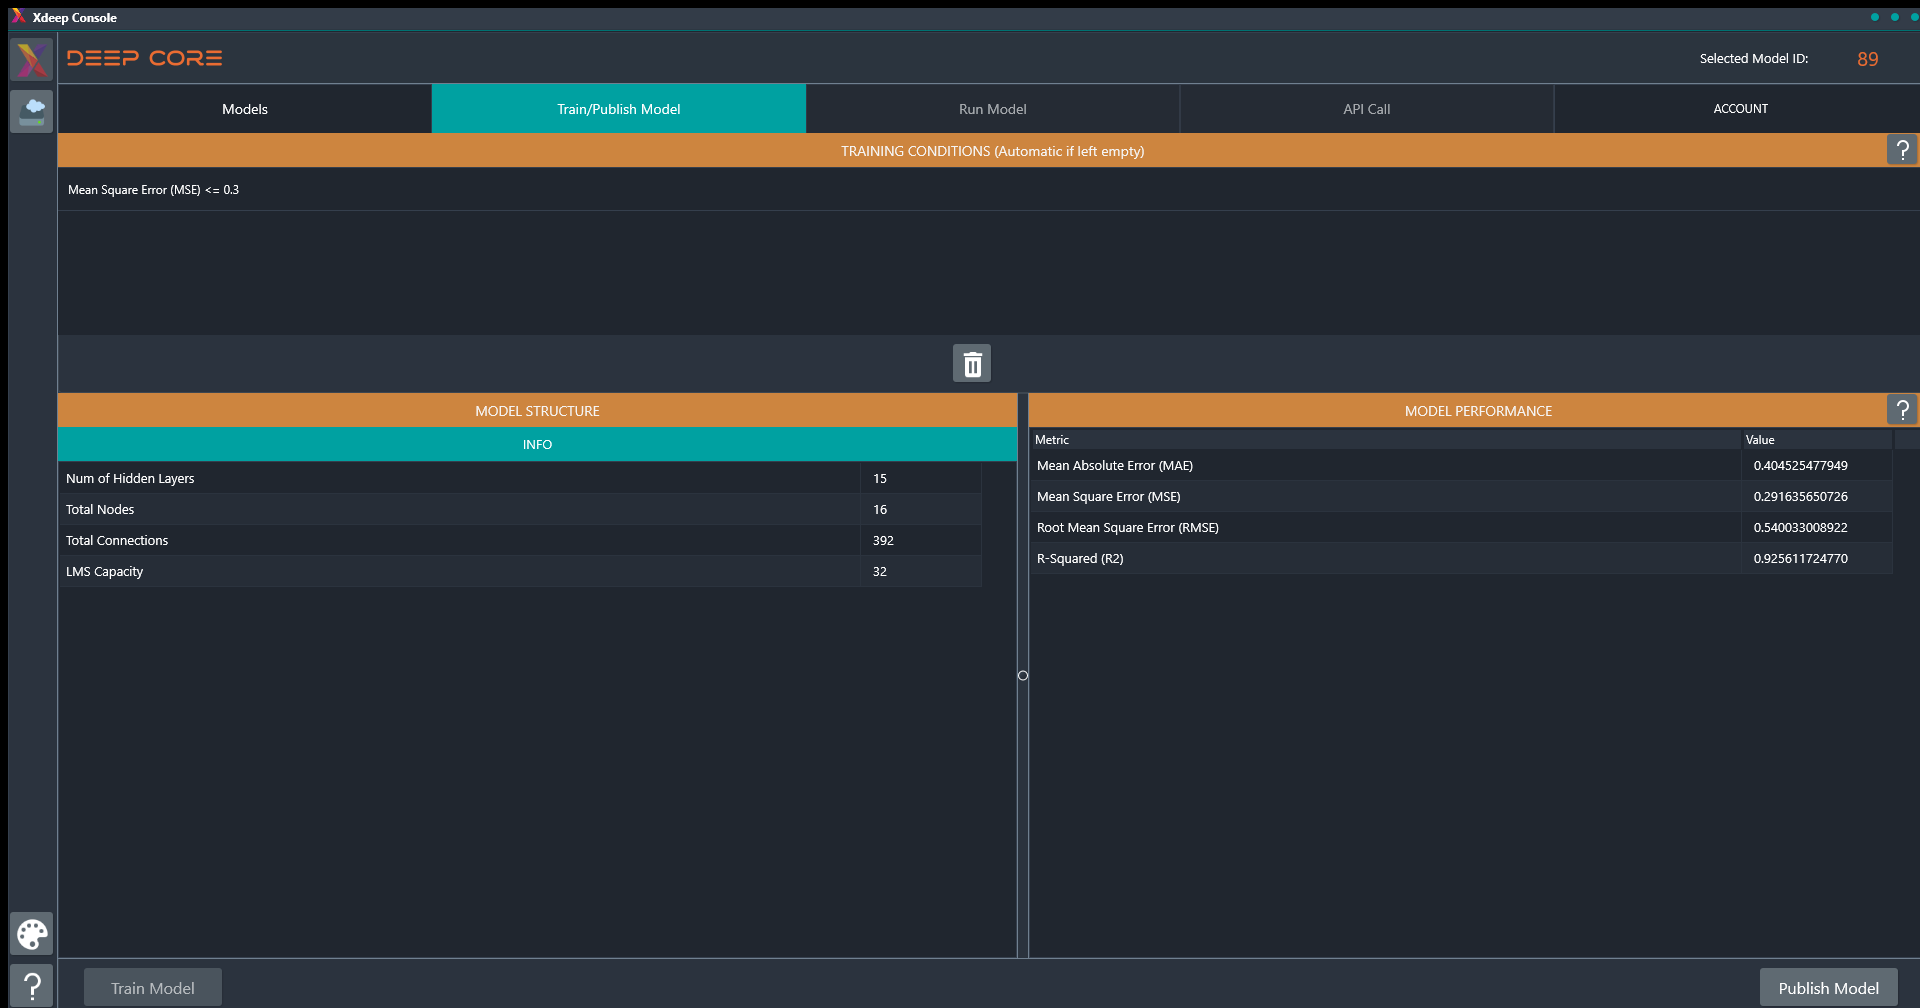Open the cloud storage sidebar icon
The width and height of the screenshot is (1920, 1008).
click(32, 111)
